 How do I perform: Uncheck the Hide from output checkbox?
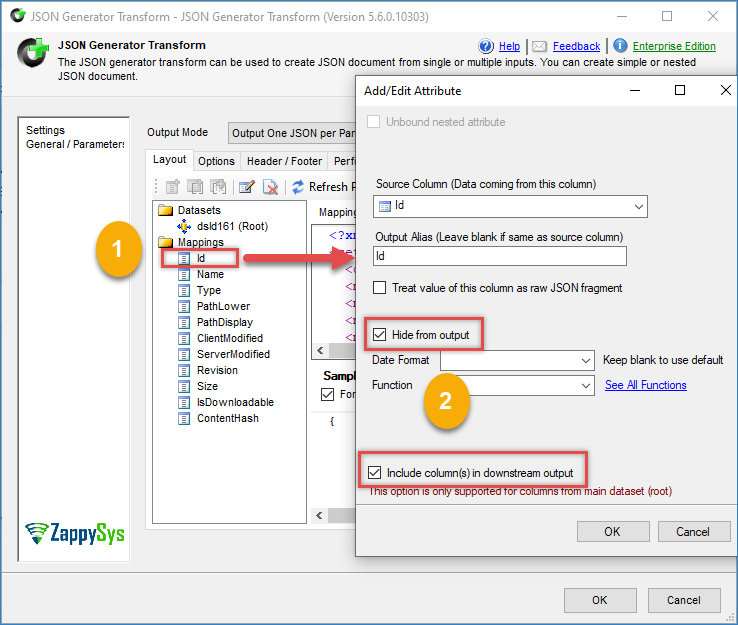379,335
